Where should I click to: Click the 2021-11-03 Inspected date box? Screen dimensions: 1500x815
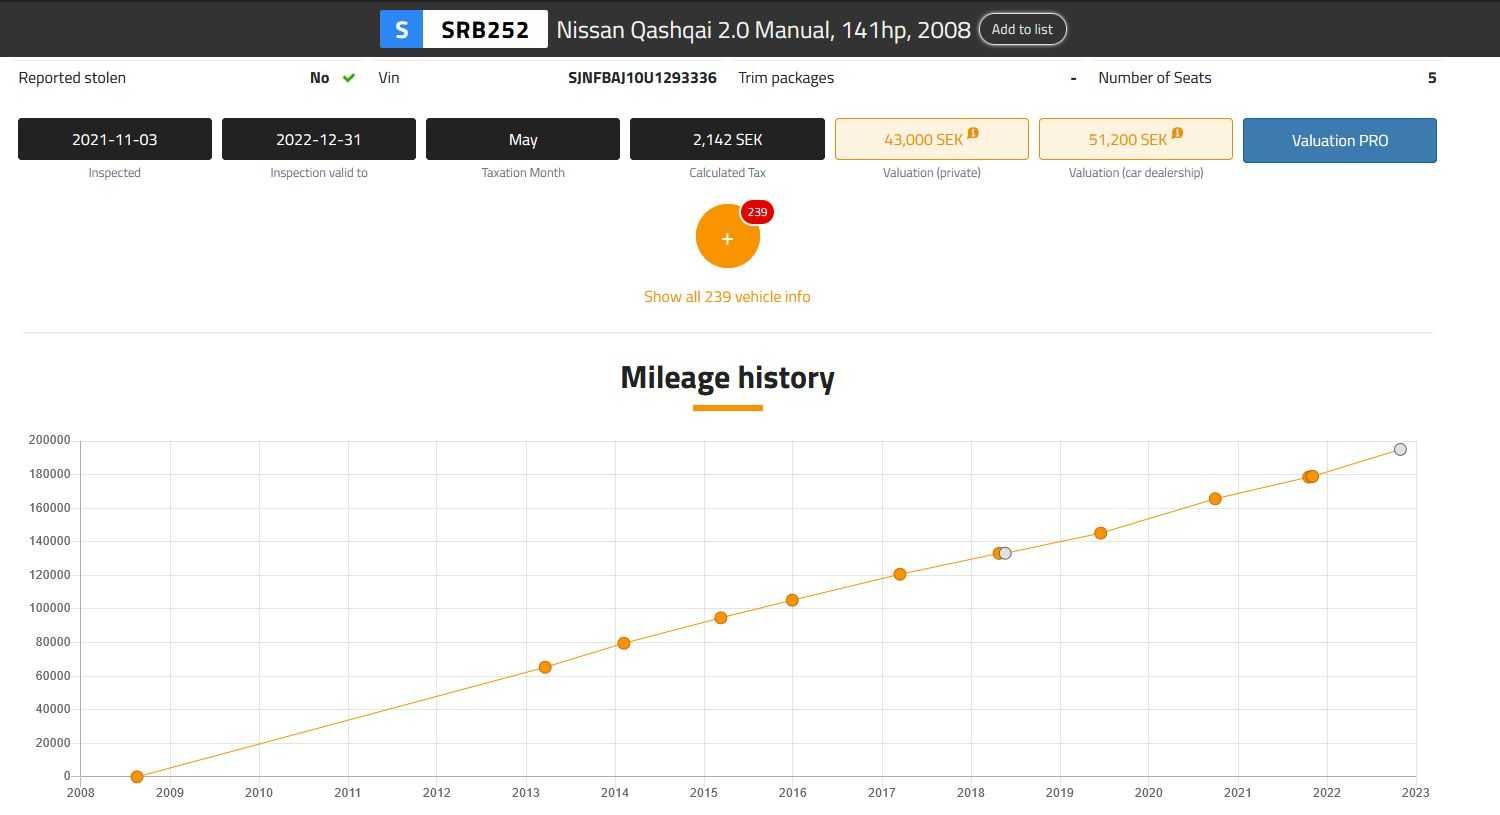(115, 139)
